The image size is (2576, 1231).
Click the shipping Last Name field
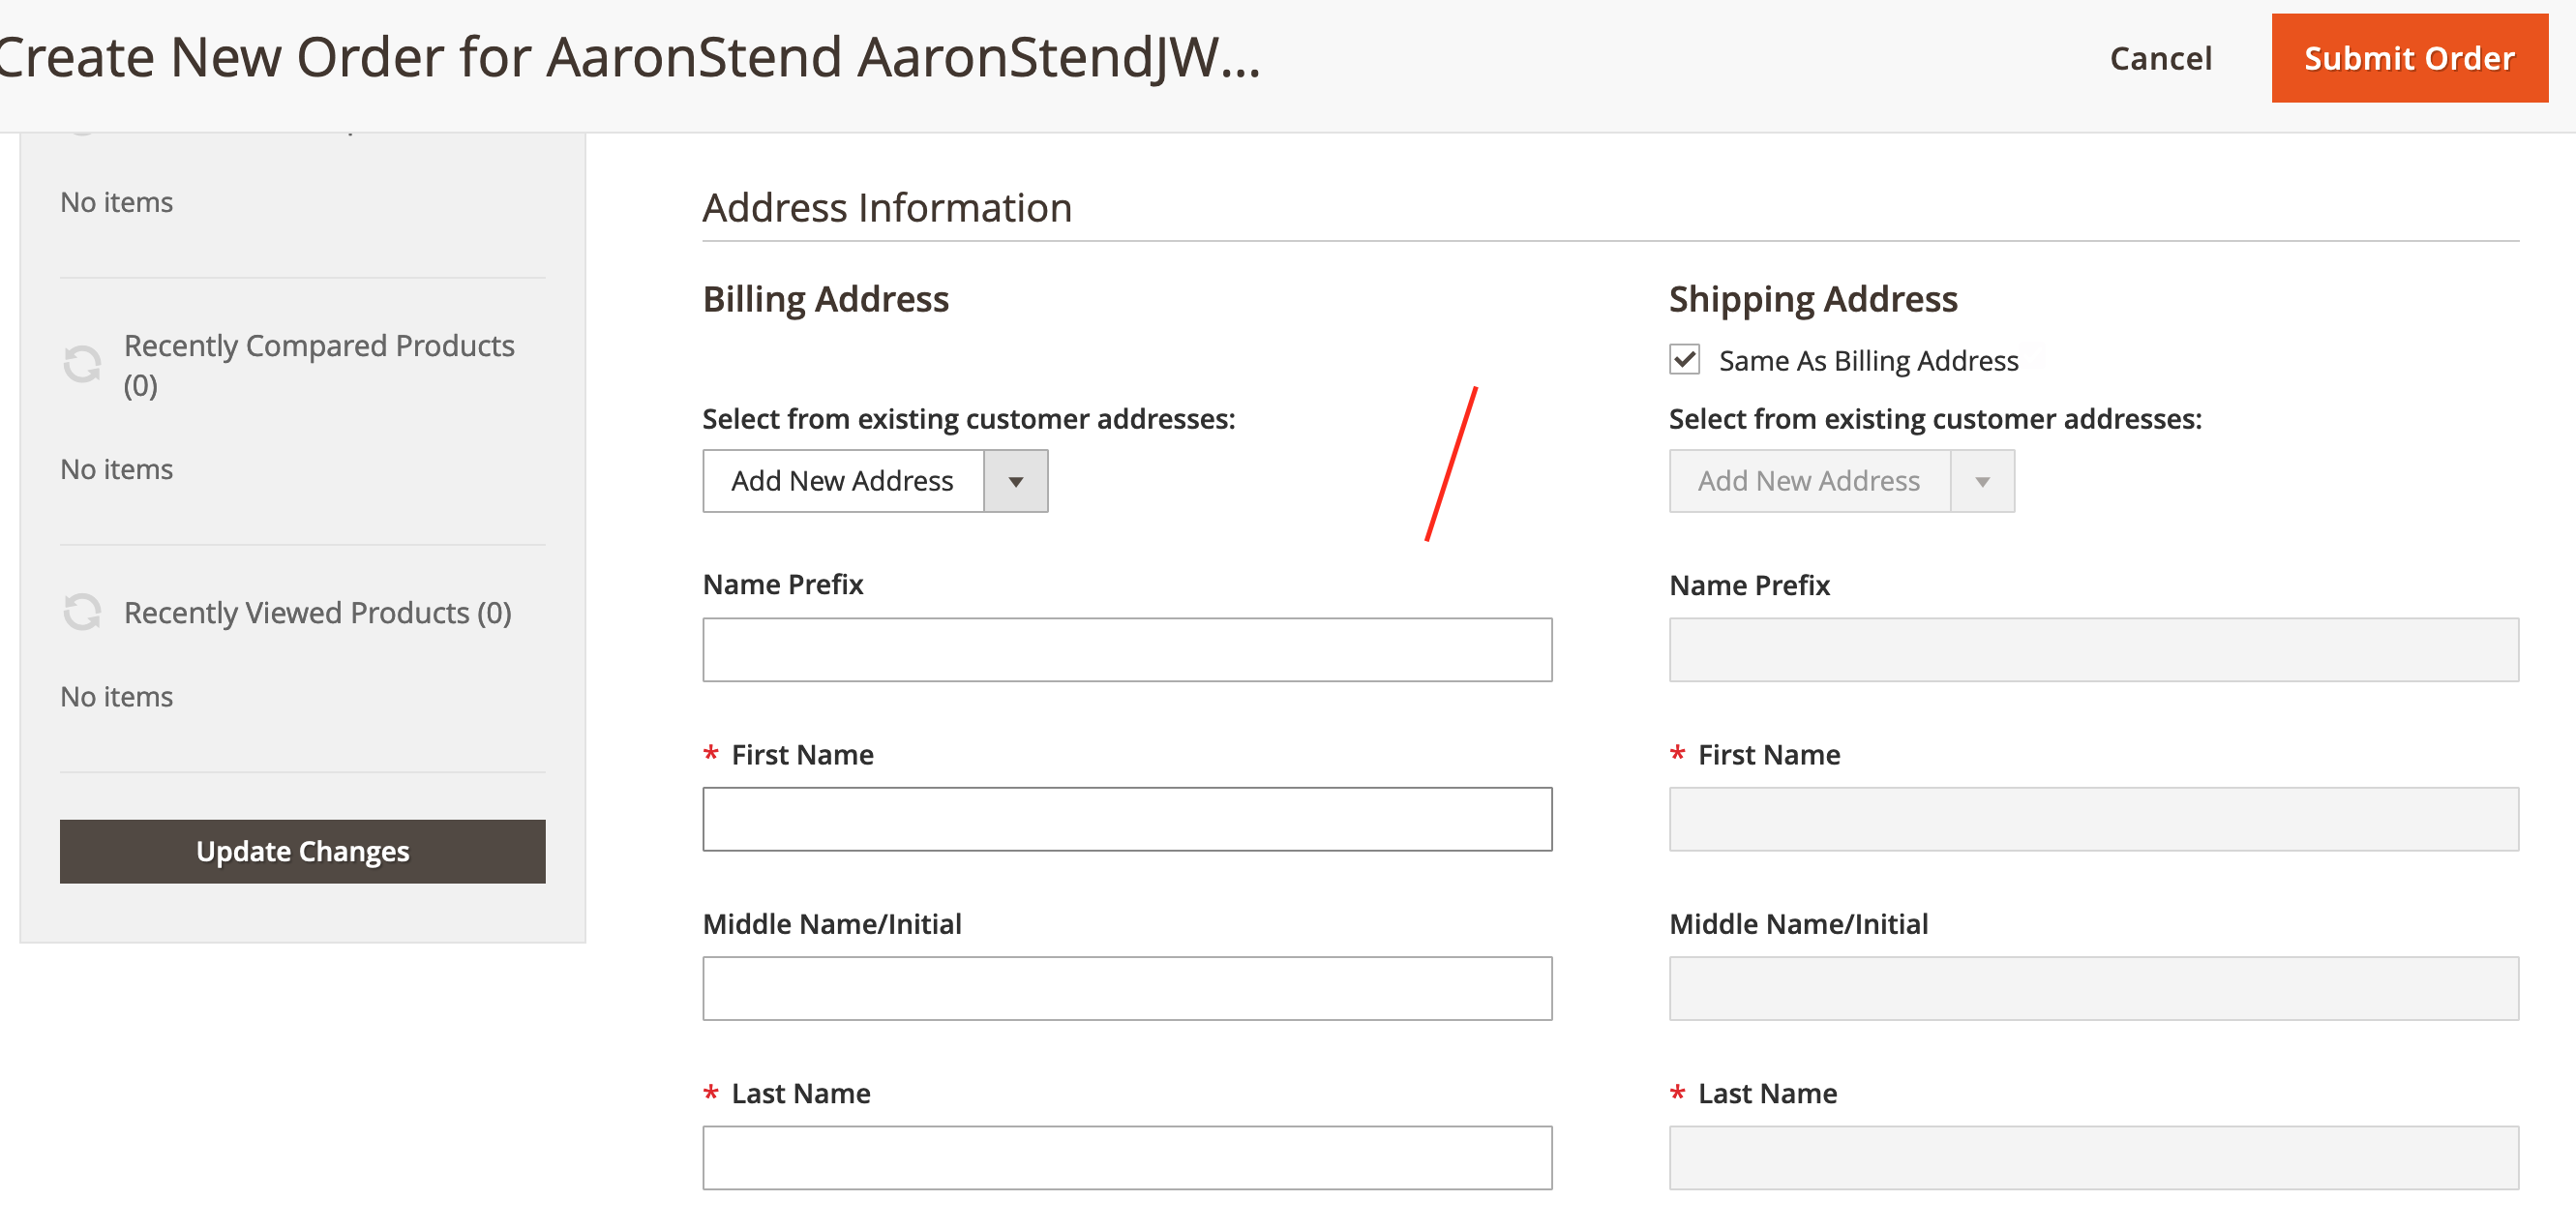click(x=2093, y=1158)
